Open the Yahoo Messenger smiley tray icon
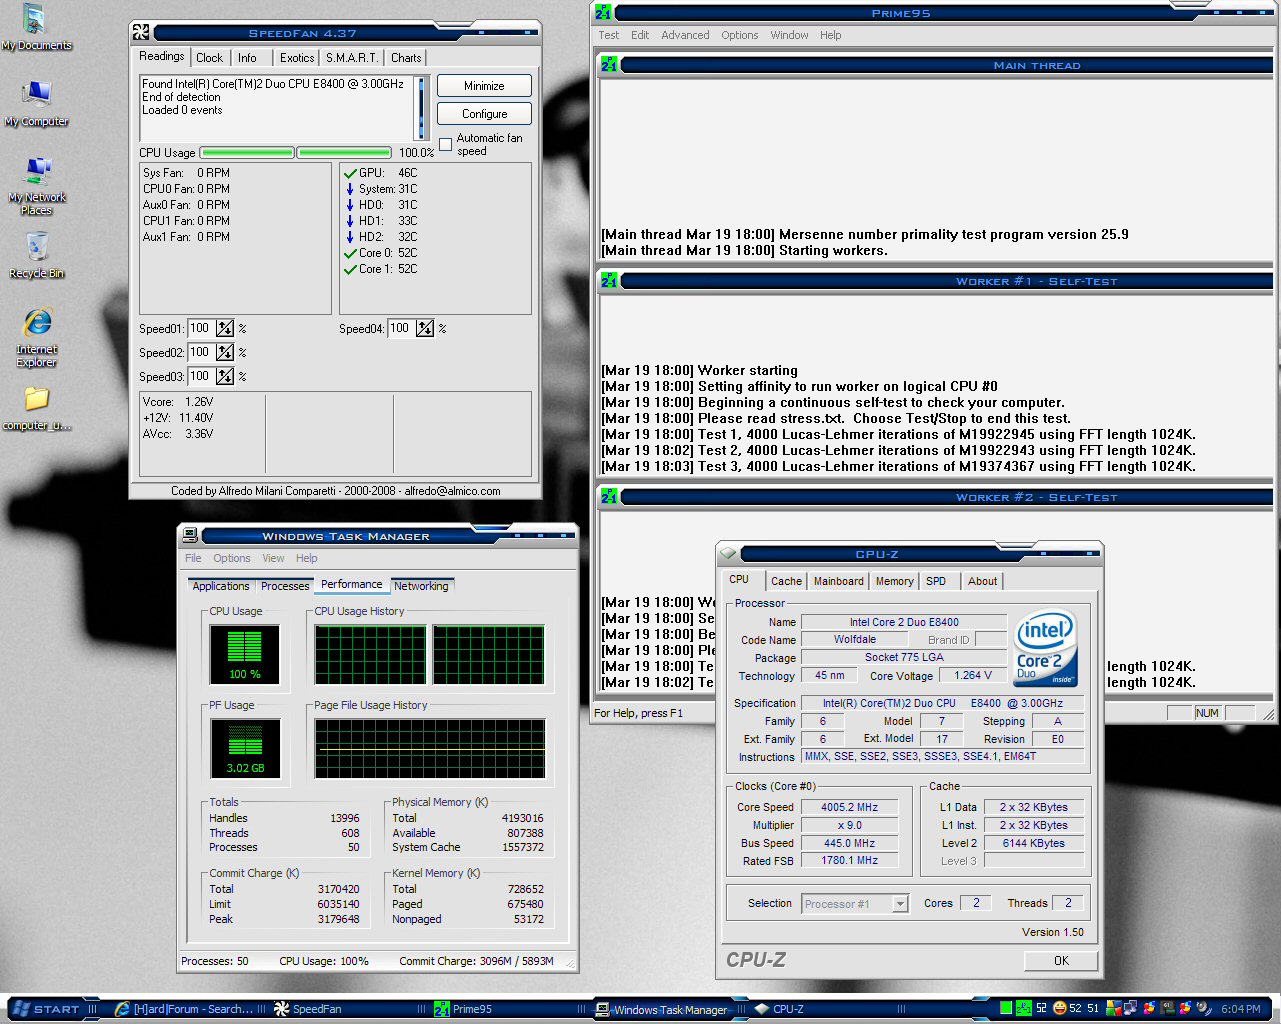Viewport: 1281px width, 1024px height. pyautogui.click(x=1059, y=1008)
